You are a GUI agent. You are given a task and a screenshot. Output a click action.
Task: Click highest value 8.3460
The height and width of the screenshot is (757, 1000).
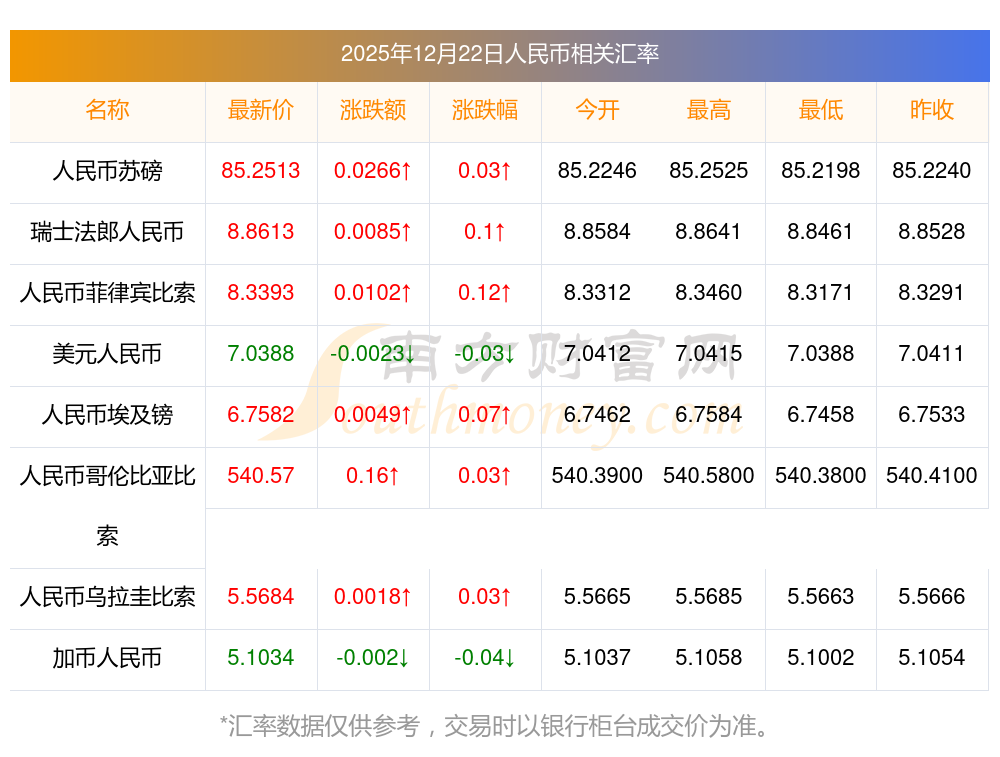(709, 292)
